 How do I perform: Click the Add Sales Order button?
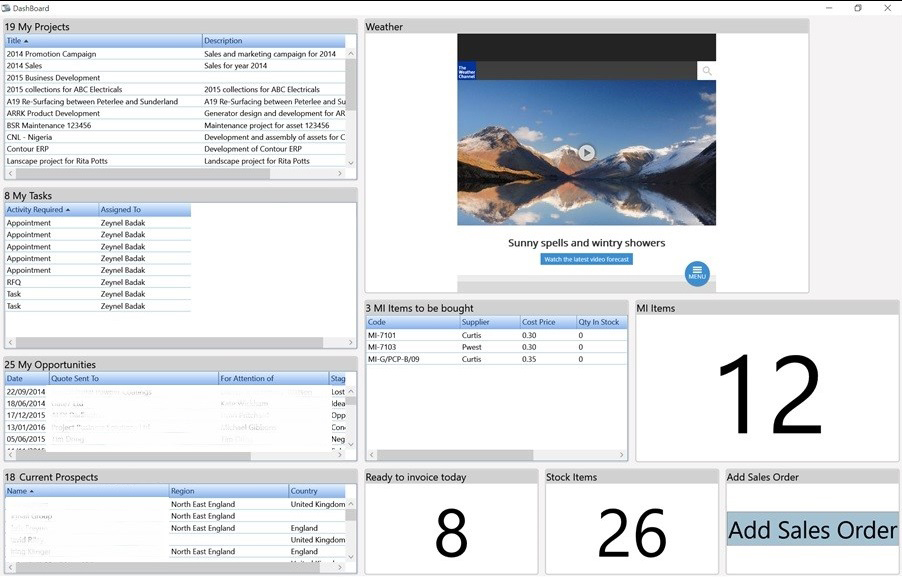812,529
